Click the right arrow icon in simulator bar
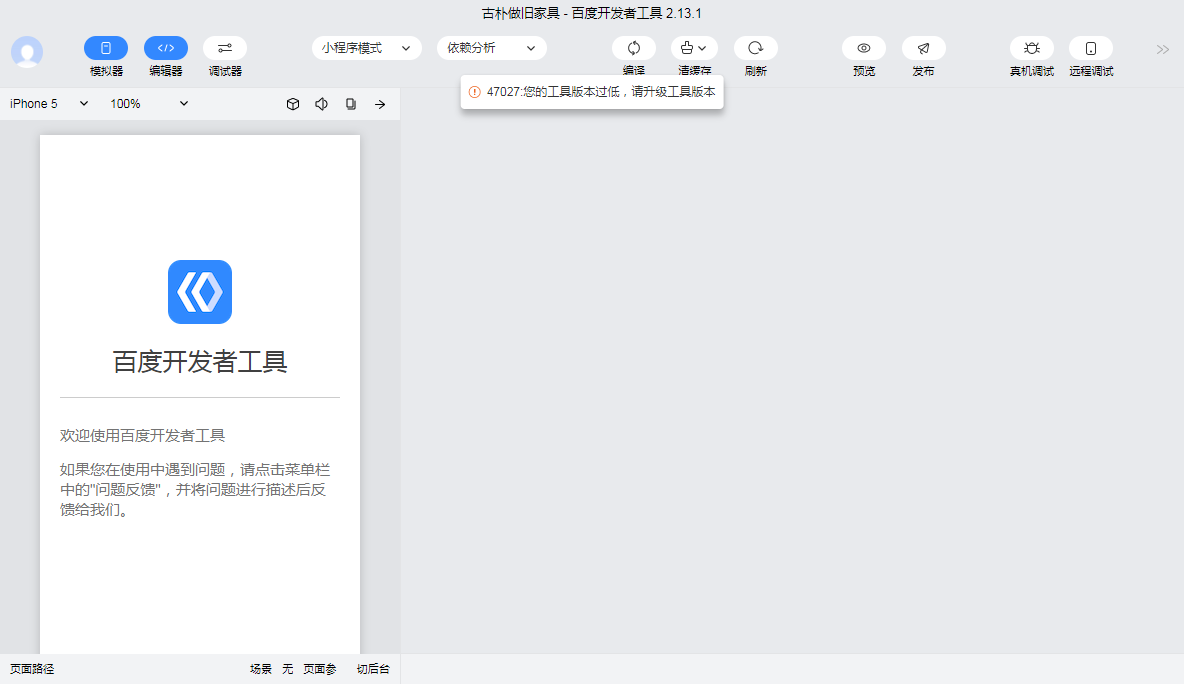The width and height of the screenshot is (1184, 684). 380,104
